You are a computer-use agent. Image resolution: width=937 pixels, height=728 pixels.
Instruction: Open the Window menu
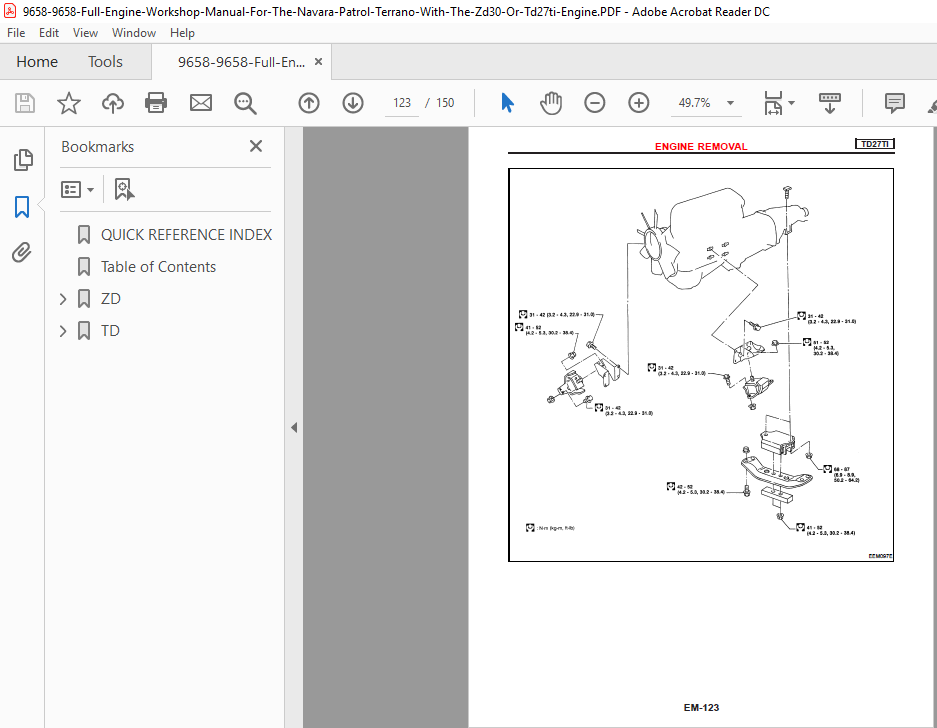pyautogui.click(x=134, y=33)
